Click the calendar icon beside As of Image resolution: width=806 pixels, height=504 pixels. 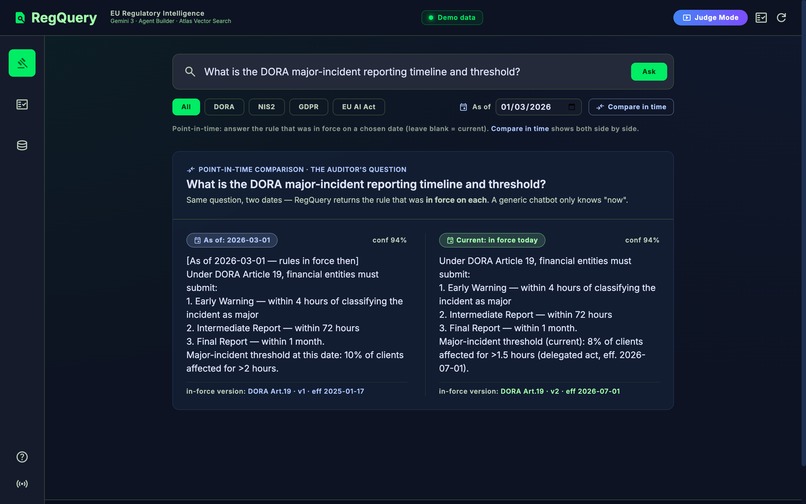coord(463,107)
